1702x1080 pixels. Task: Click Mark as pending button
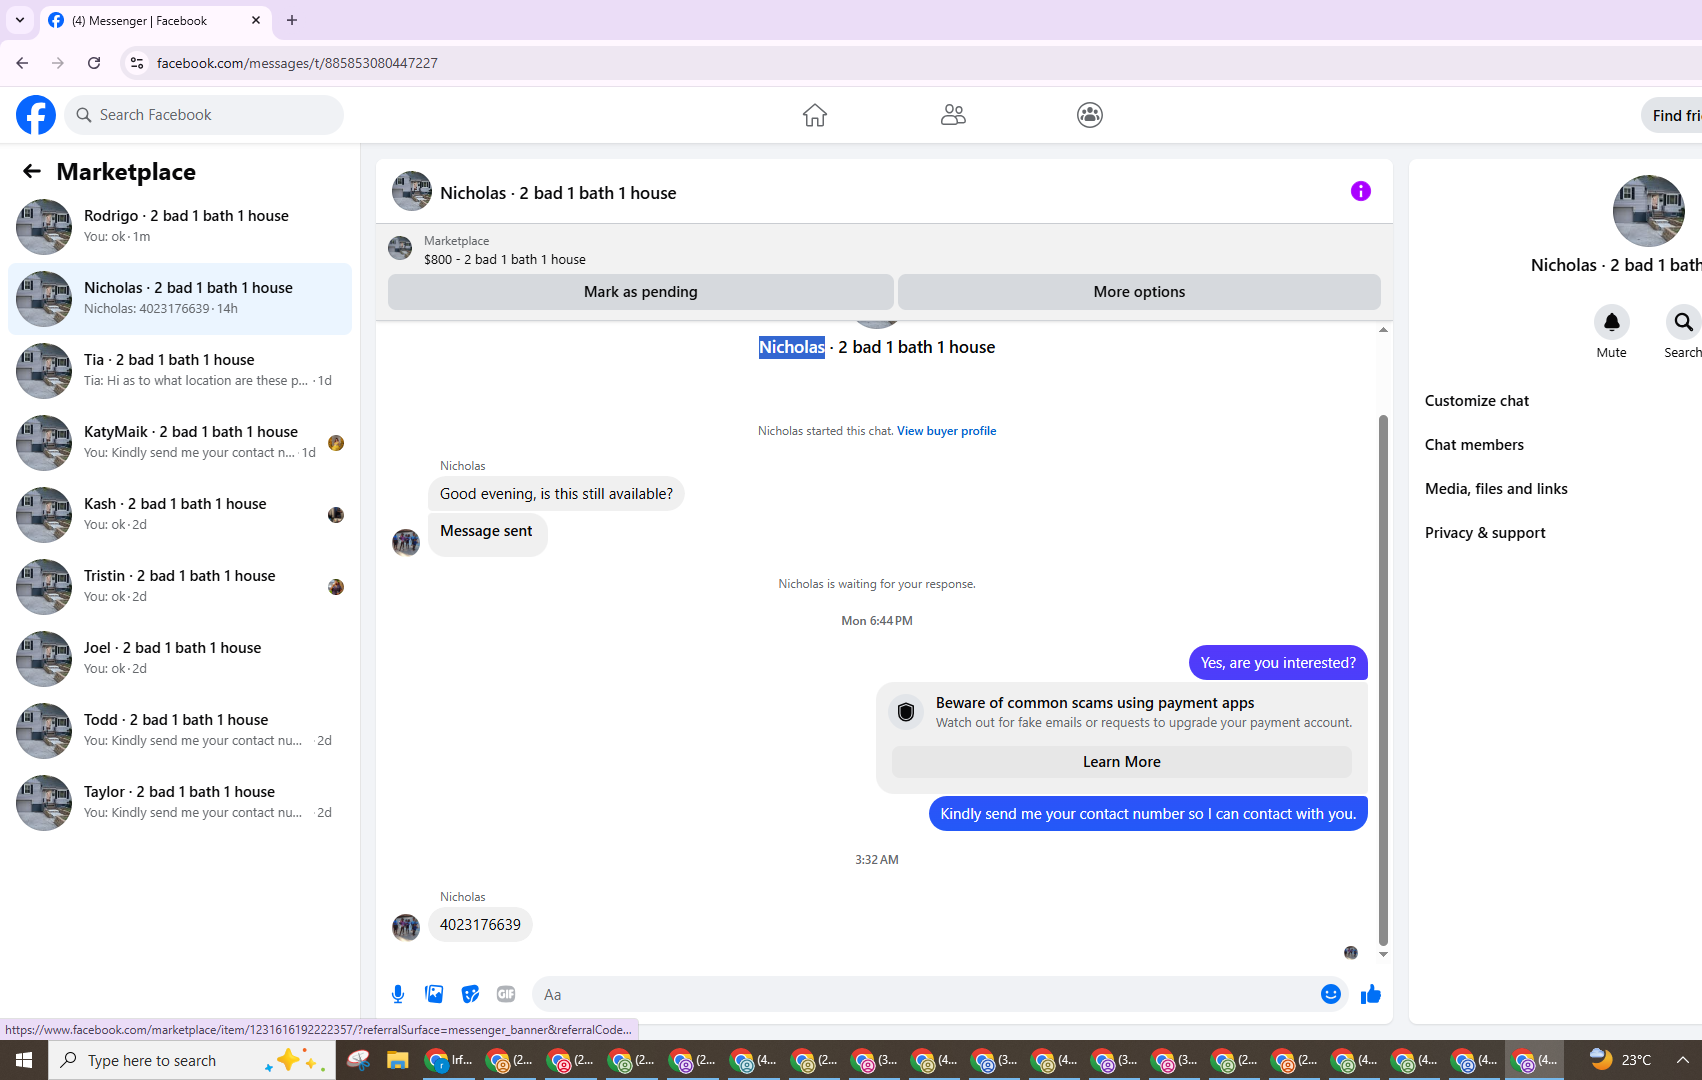pos(641,292)
